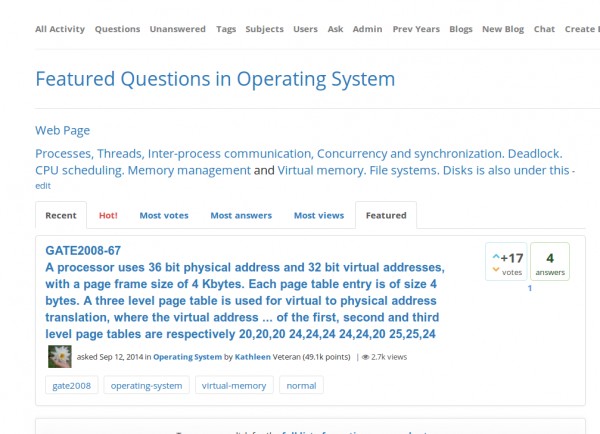Screen dimensions: 600x434
Task: Open the Most views tab
Action: pyautogui.click(x=318, y=215)
